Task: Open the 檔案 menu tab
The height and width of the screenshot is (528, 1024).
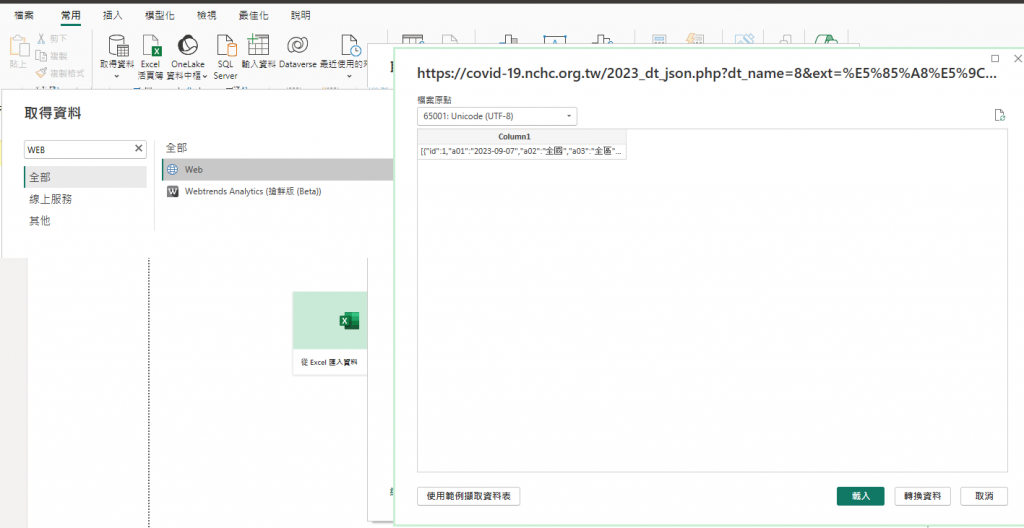Action: click(24, 15)
